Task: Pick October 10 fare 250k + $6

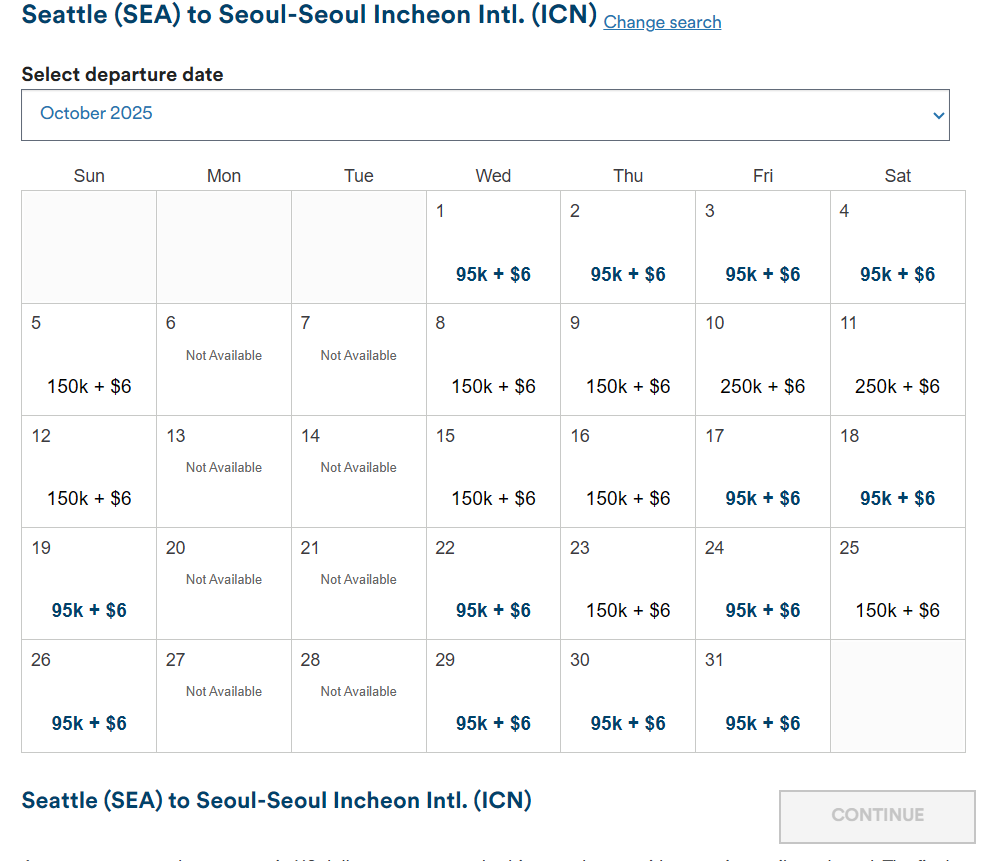Action: [763, 386]
